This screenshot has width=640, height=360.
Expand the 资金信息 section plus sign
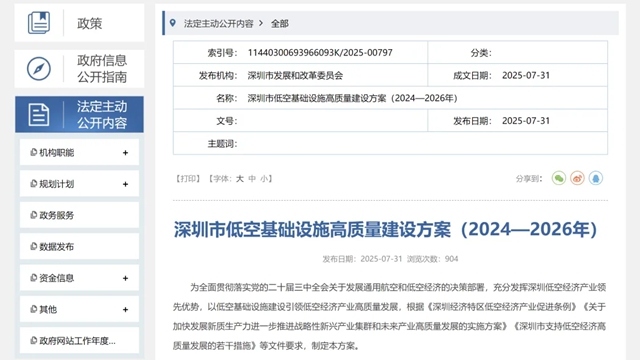125,278
